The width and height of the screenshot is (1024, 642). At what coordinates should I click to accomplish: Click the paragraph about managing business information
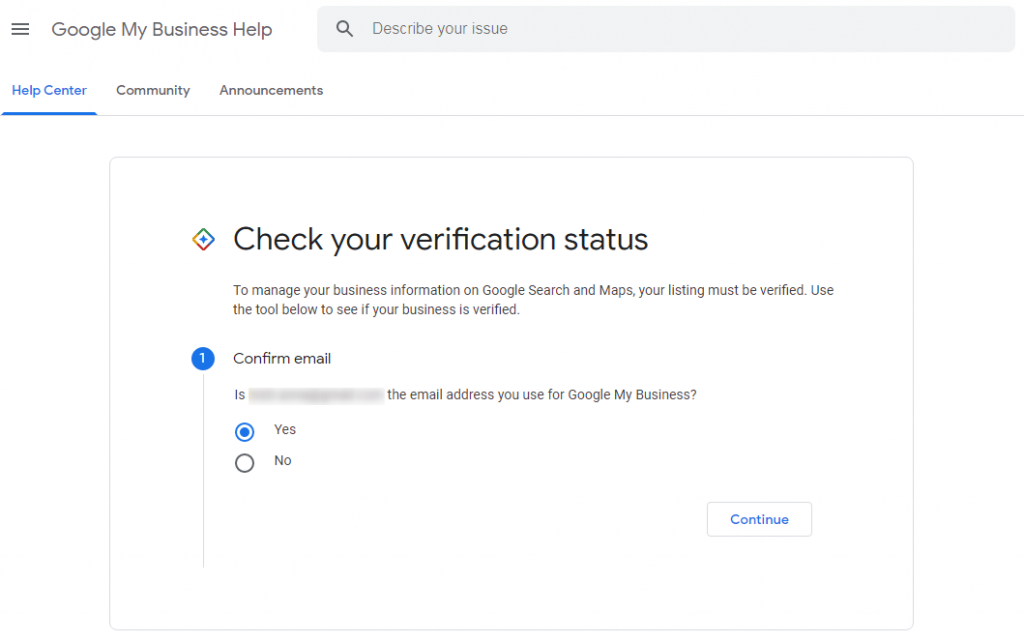tap(532, 300)
